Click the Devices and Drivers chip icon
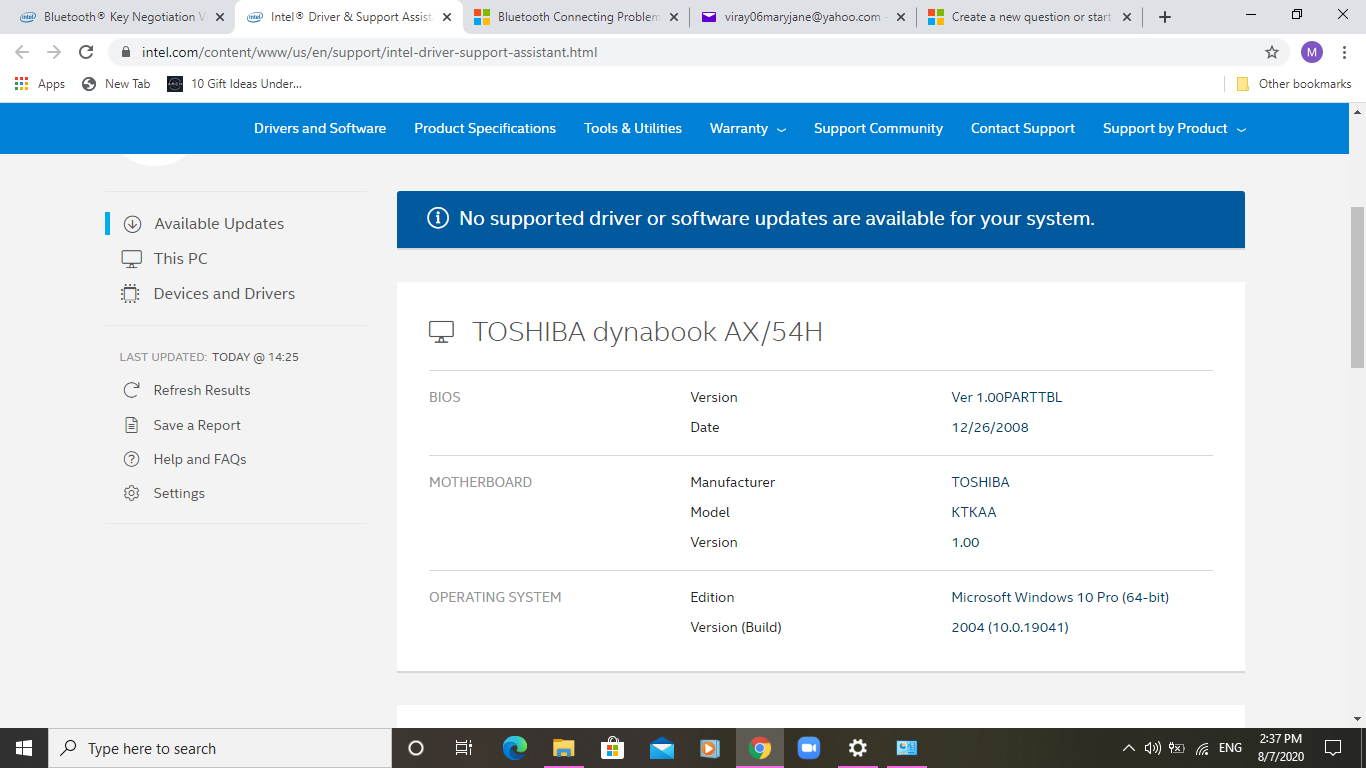This screenshot has width=1366, height=768. [x=131, y=294]
